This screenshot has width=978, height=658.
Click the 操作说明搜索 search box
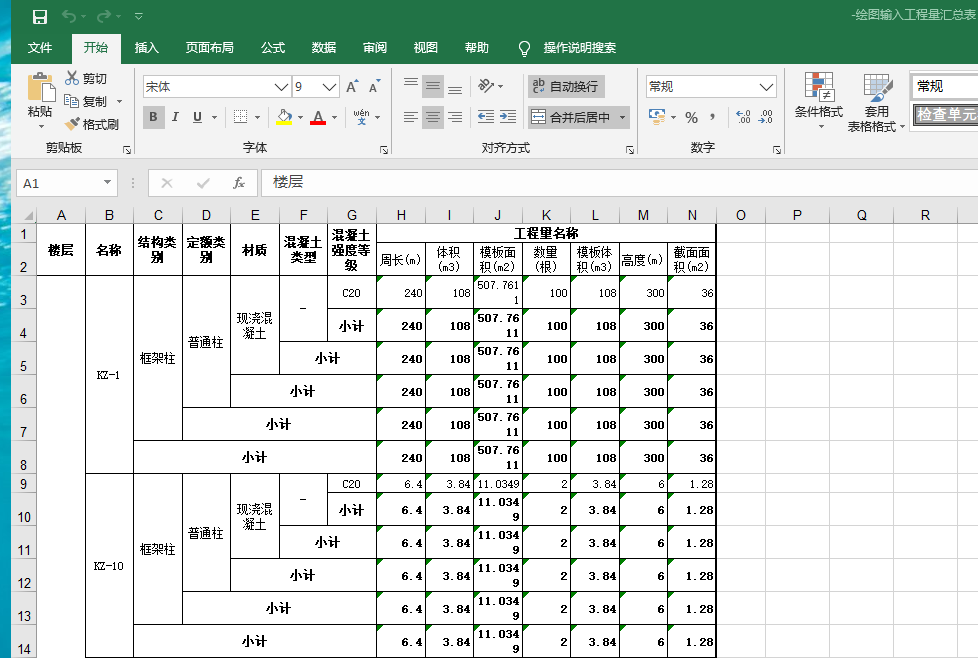[579, 47]
